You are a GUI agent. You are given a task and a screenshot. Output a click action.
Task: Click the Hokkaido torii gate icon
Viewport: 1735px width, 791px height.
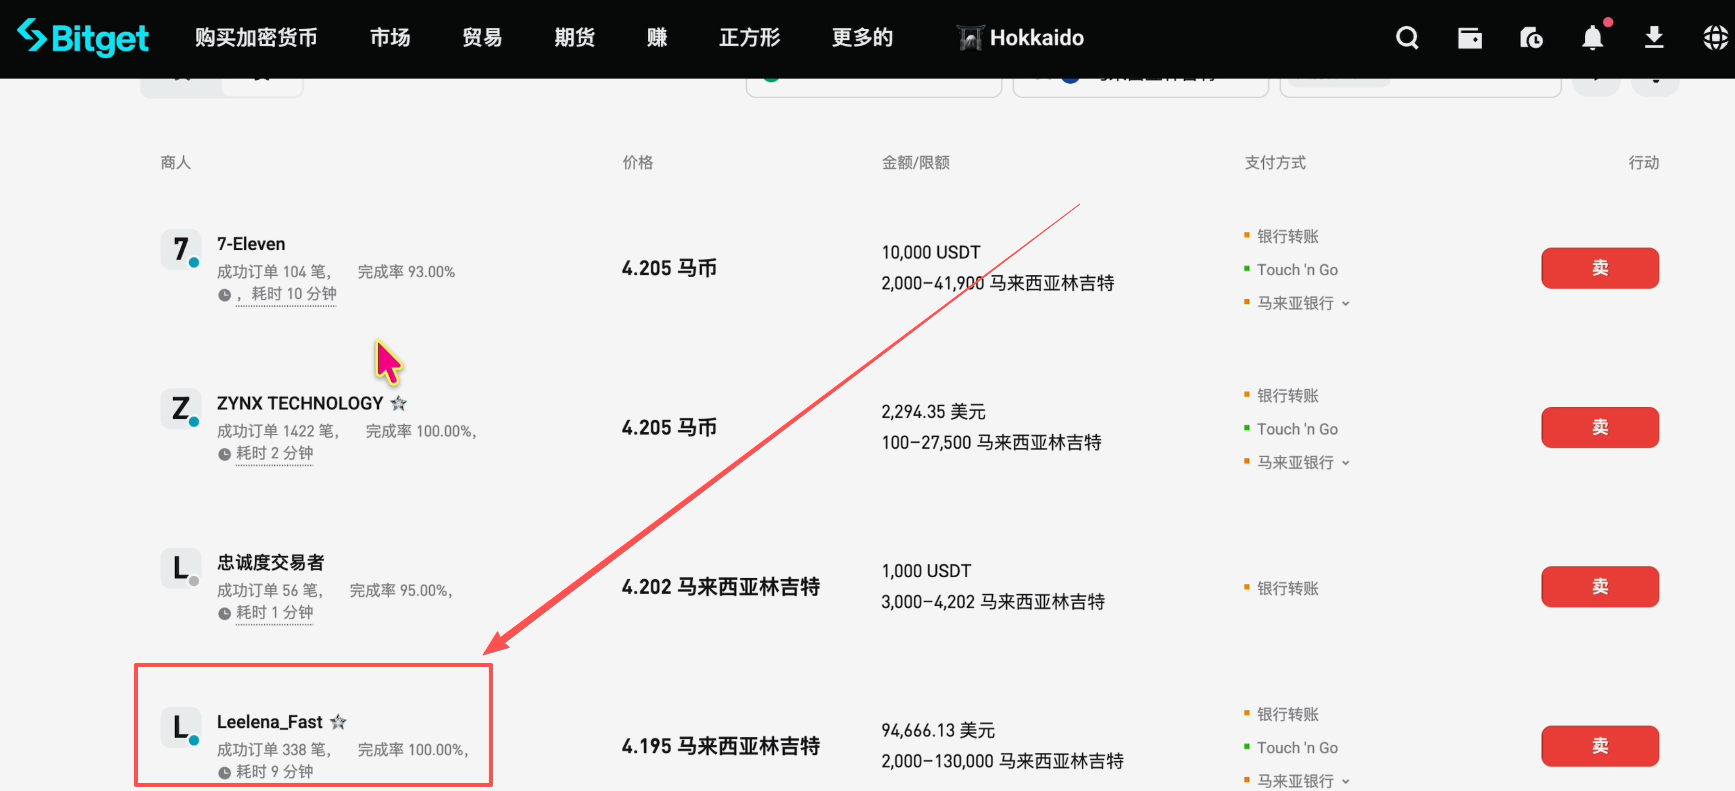(969, 38)
